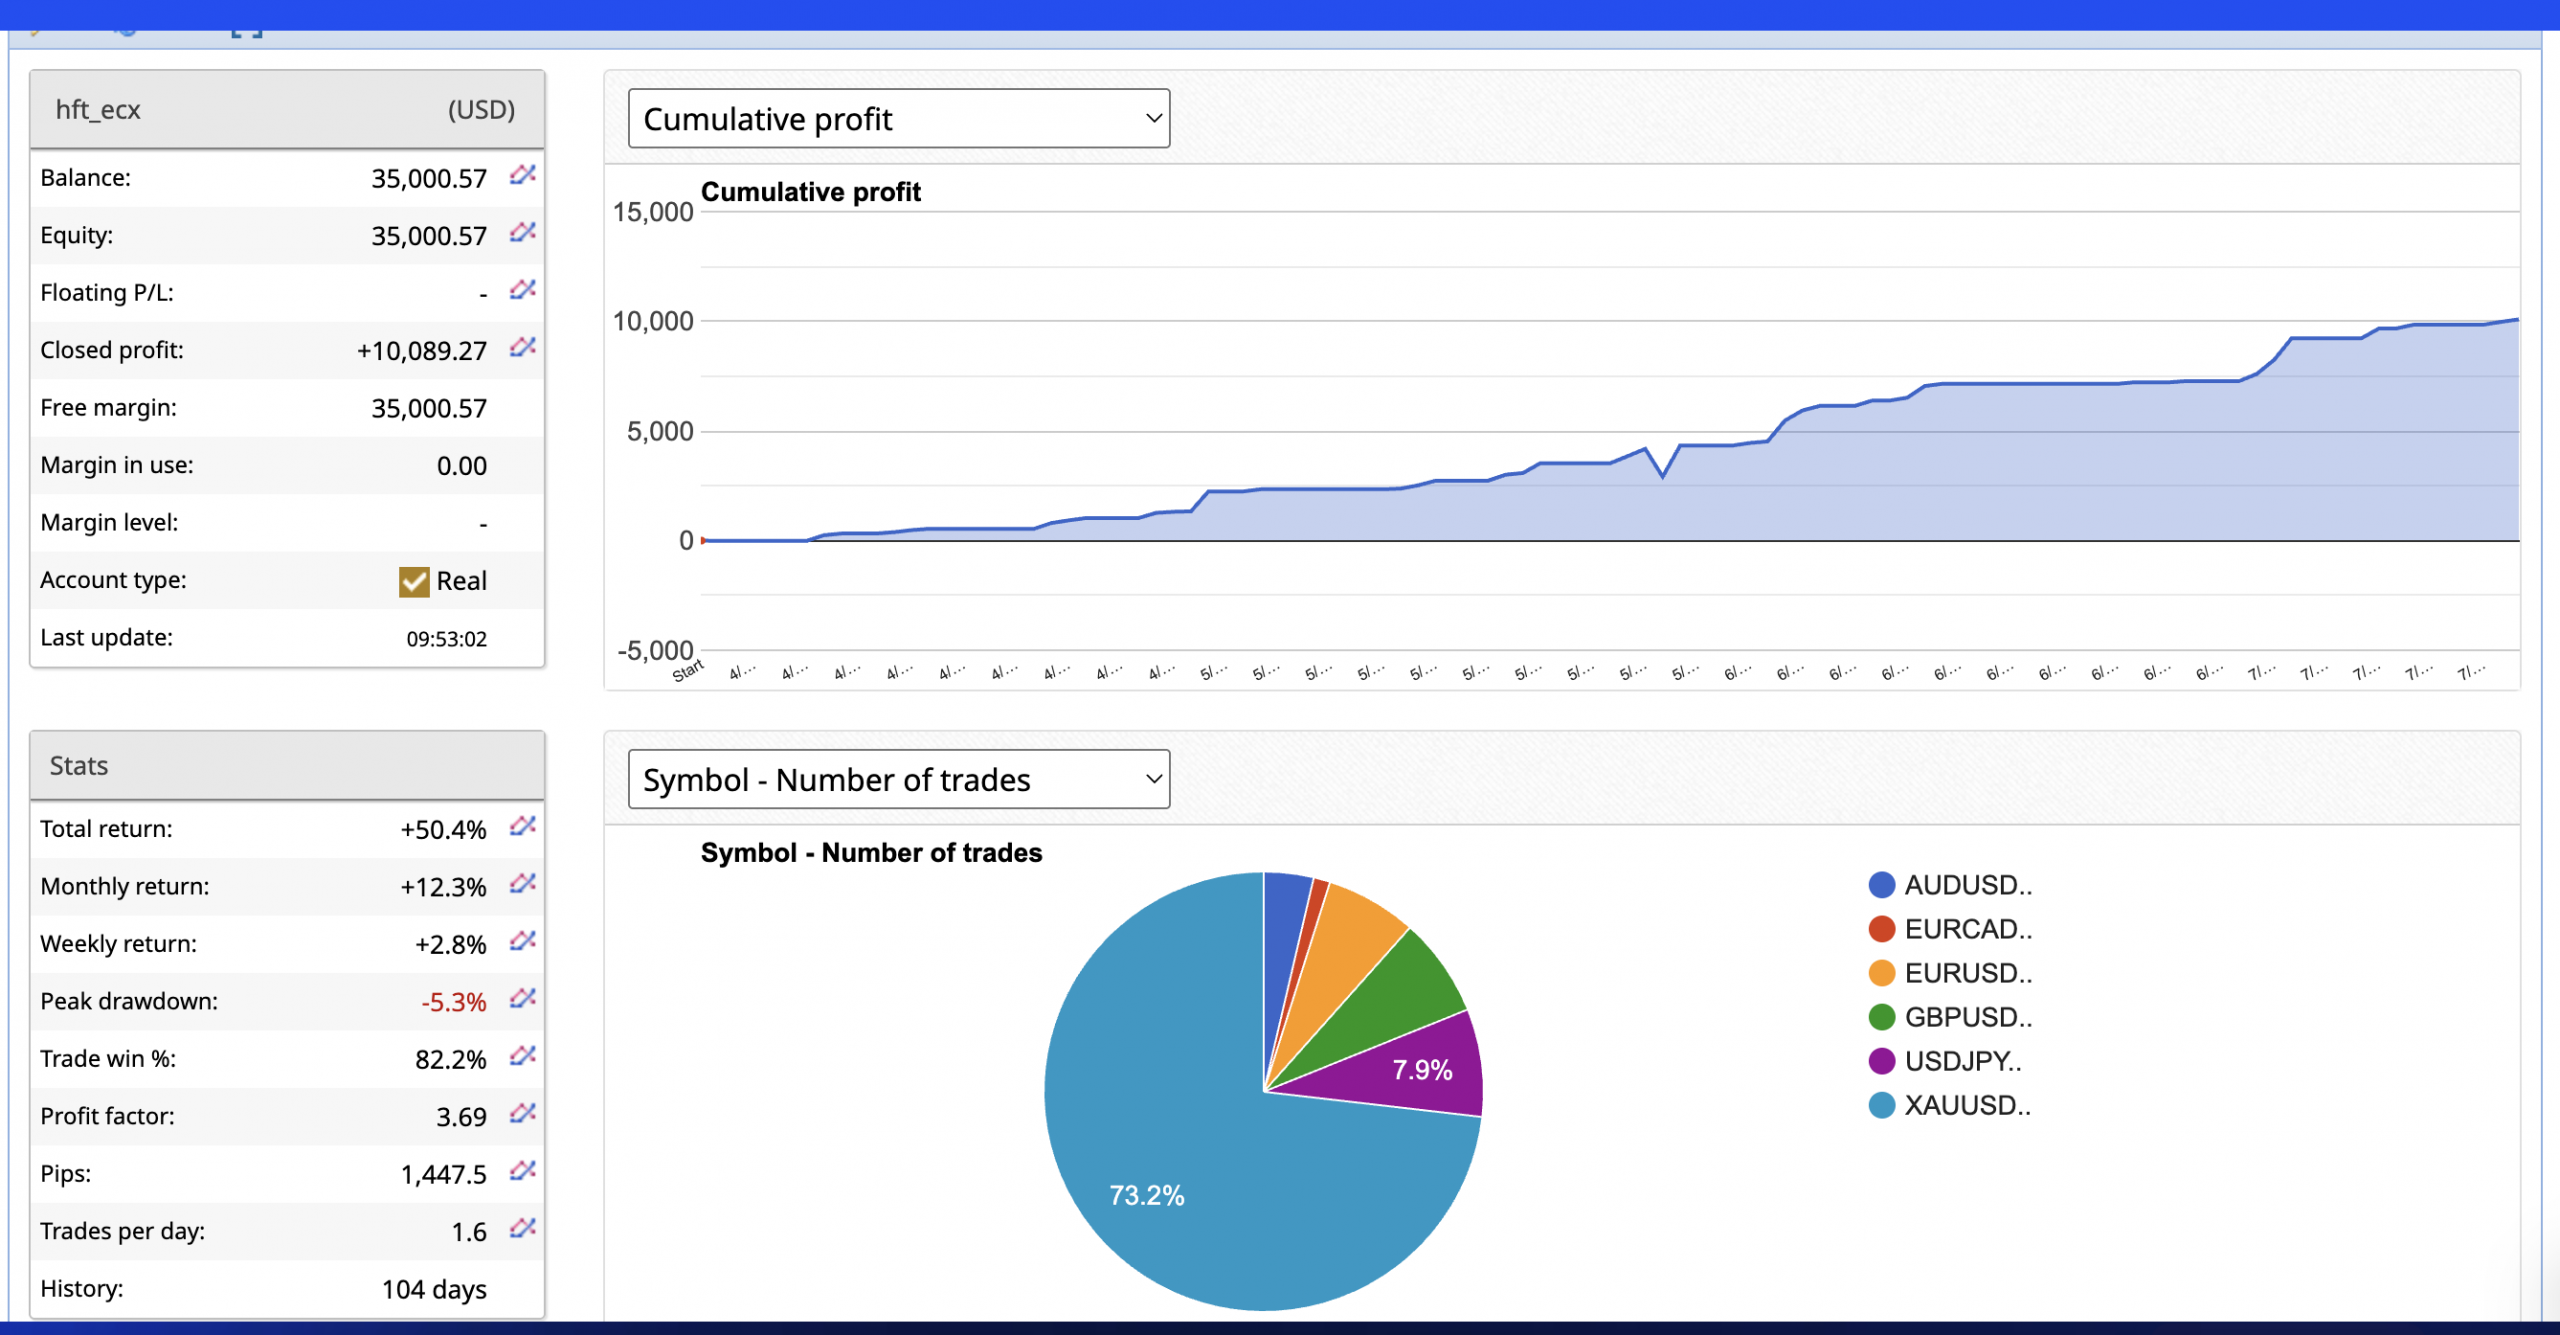Toggle the XAUUSD legend entry
Viewport: 2560px width, 1335px height.
1966,1105
